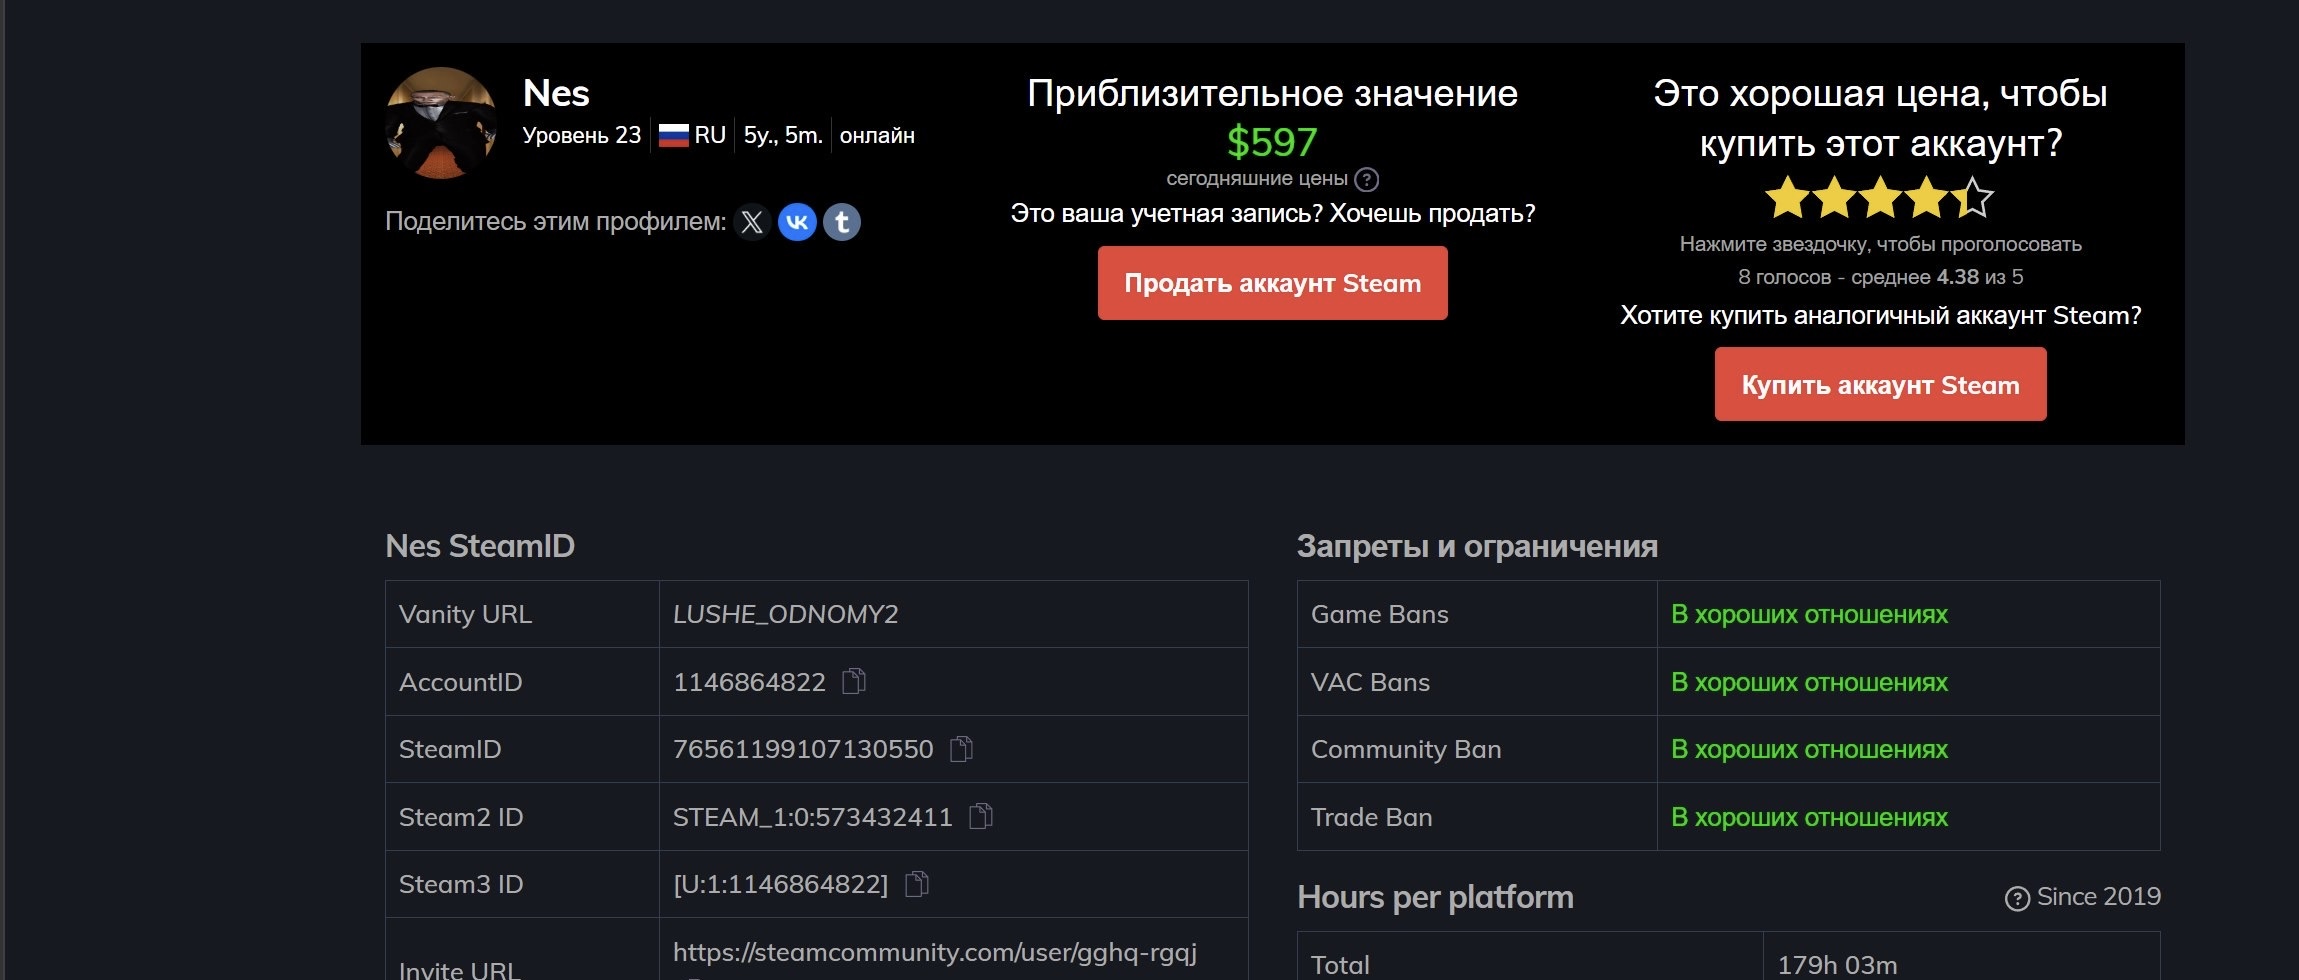Click the profile name Nes

tap(556, 93)
